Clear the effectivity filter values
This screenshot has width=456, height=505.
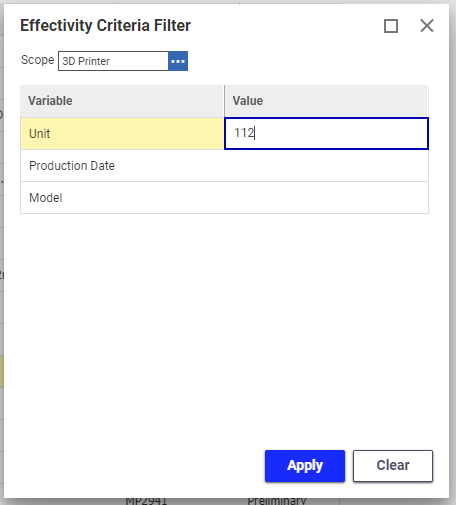[x=393, y=466]
